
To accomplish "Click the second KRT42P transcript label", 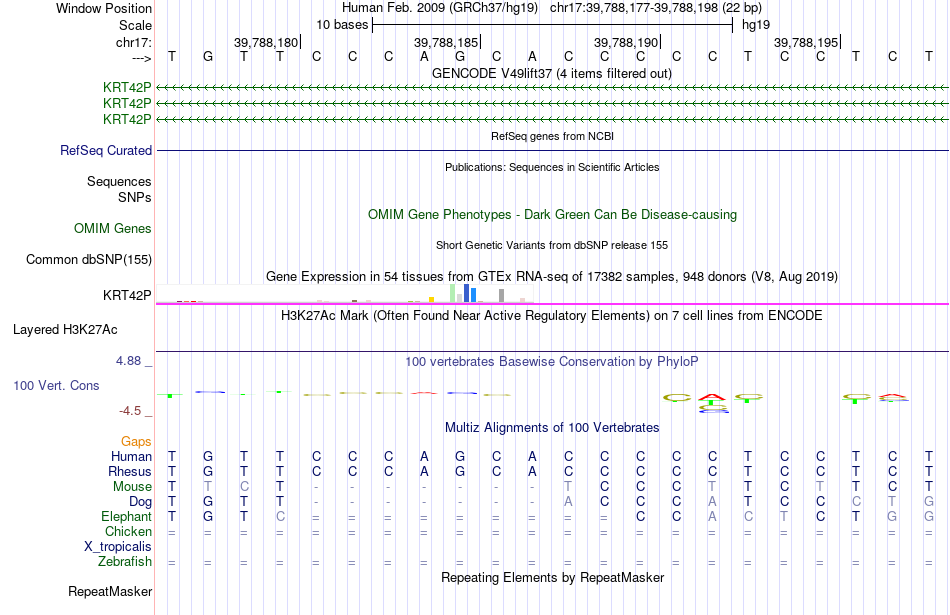I will (x=127, y=104).
